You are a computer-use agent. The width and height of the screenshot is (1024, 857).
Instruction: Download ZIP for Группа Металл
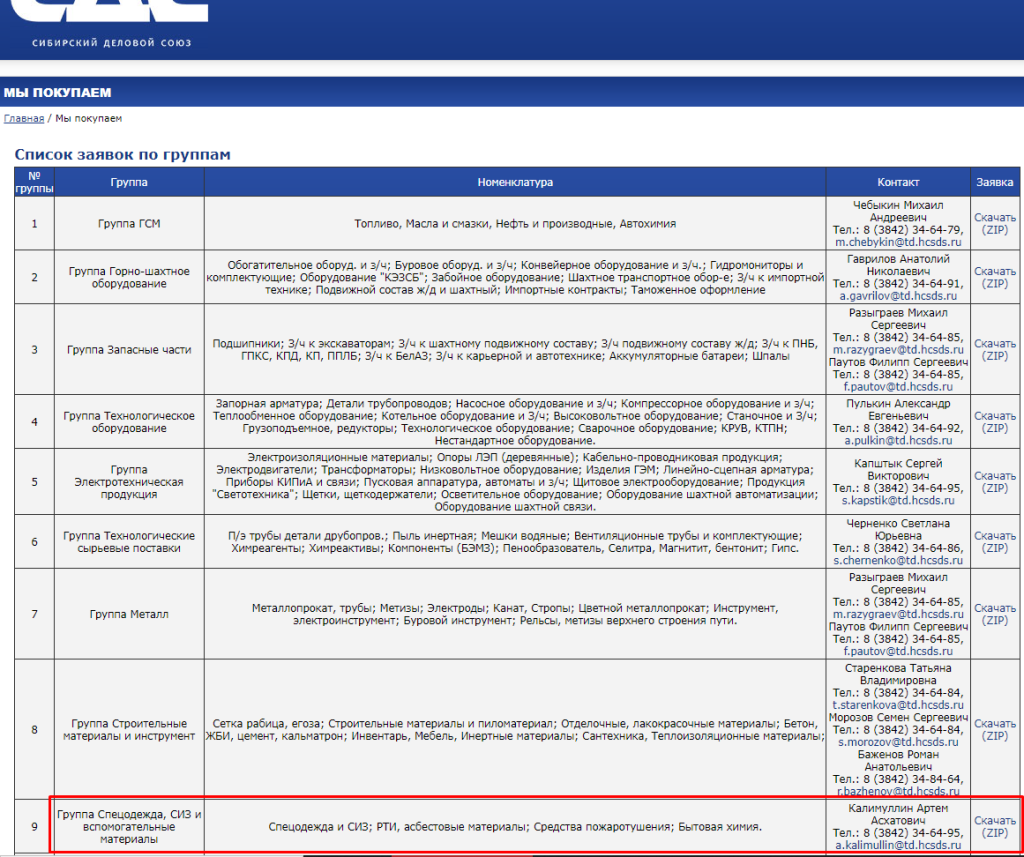[x=995, y=614]
